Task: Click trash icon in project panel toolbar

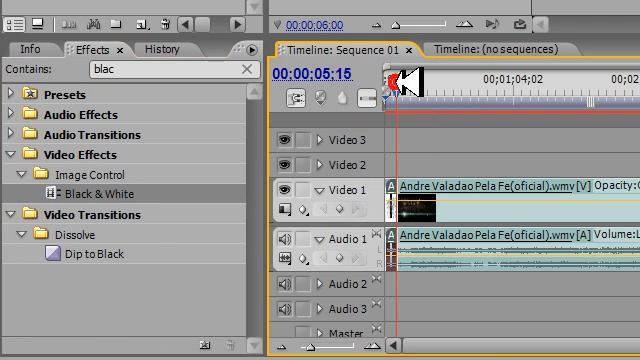Action: point(165,24)
